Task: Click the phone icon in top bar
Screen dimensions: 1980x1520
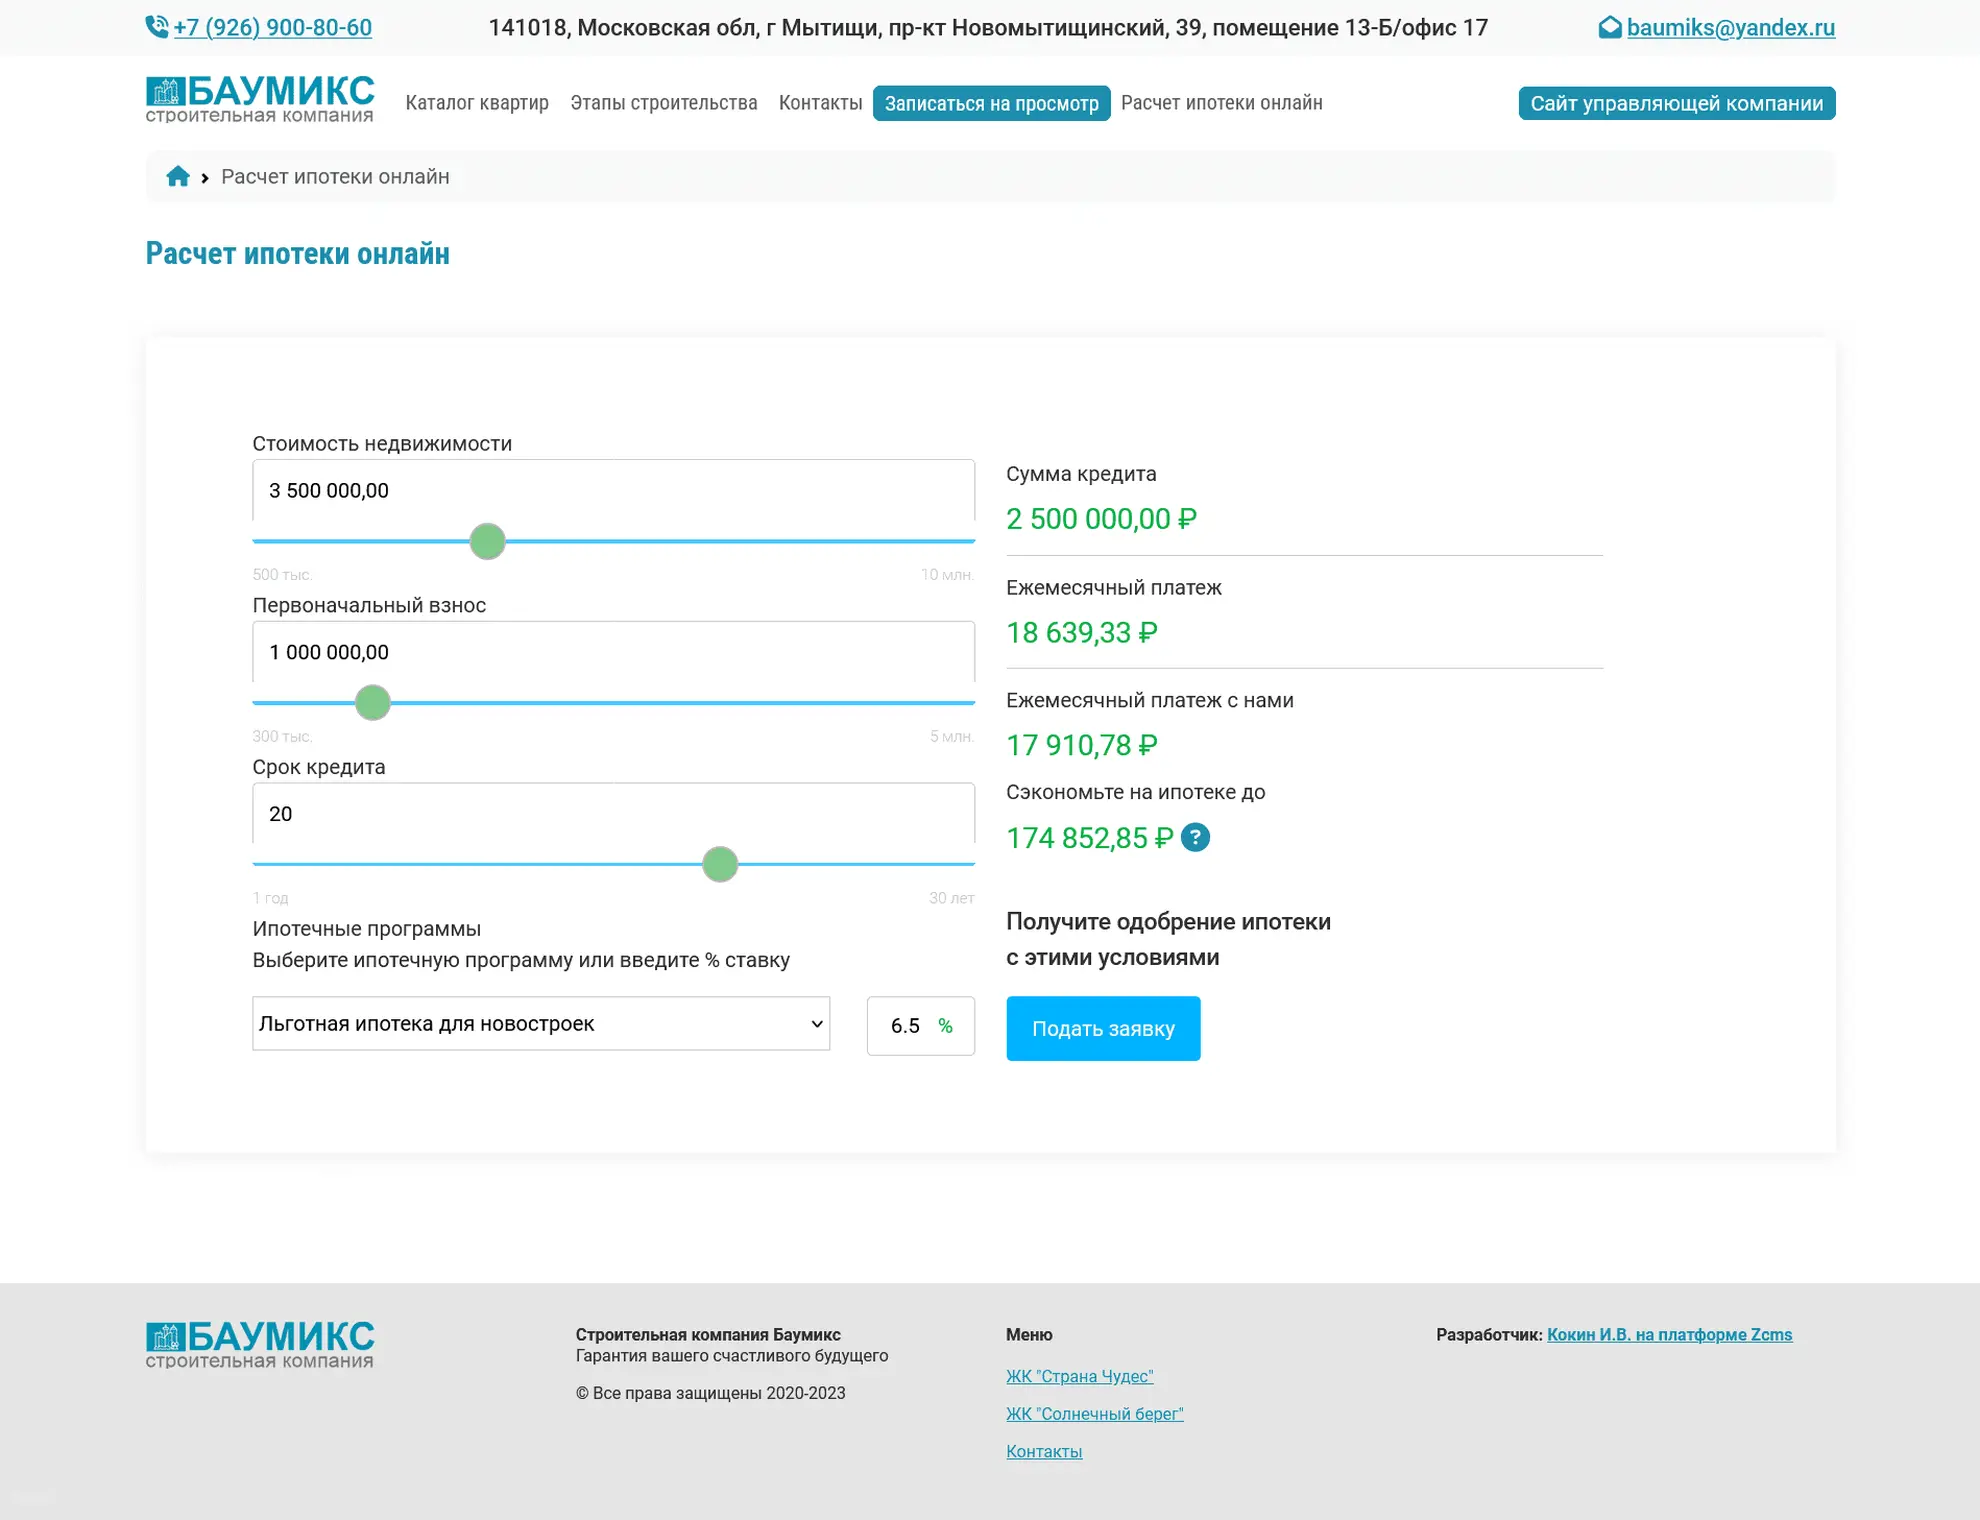Action: pyautogui.click(x=157, y=27)
